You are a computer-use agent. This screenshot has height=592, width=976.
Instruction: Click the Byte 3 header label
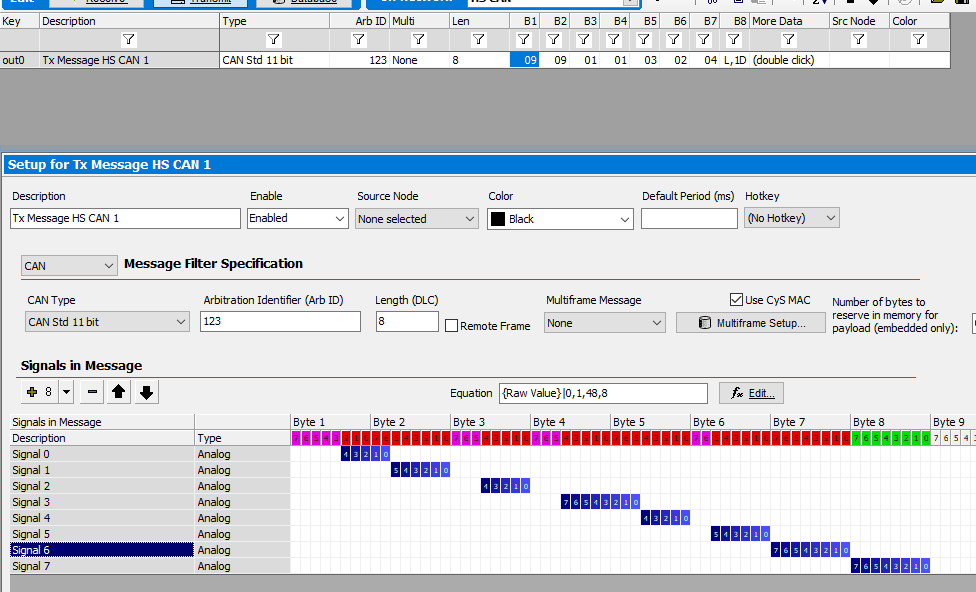coord(469,422)
